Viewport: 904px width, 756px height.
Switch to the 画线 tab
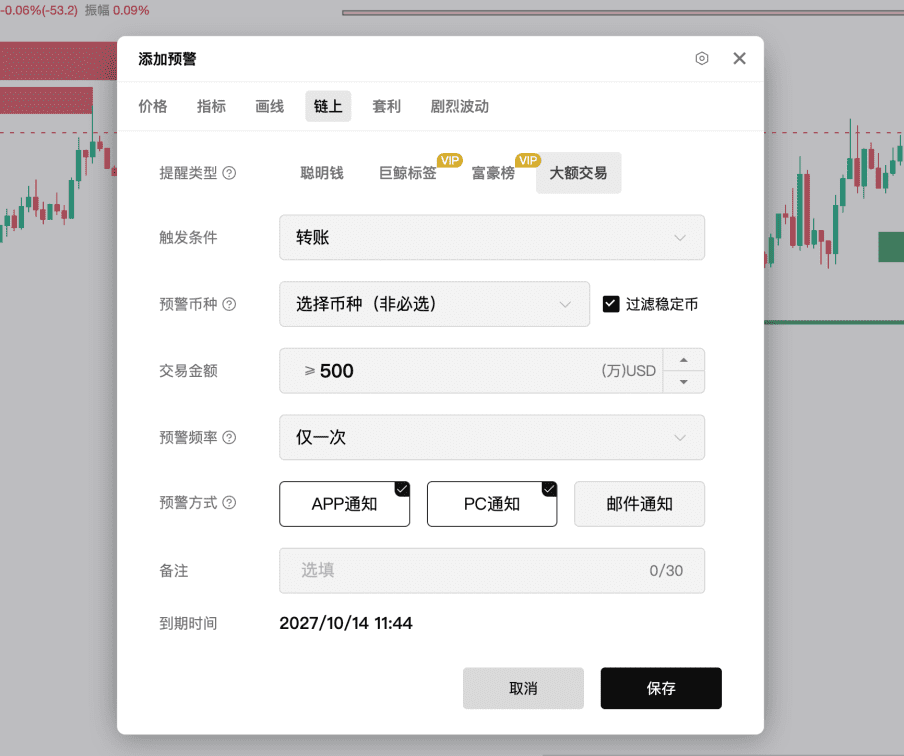pyautogui.click(x=269, y=106)
